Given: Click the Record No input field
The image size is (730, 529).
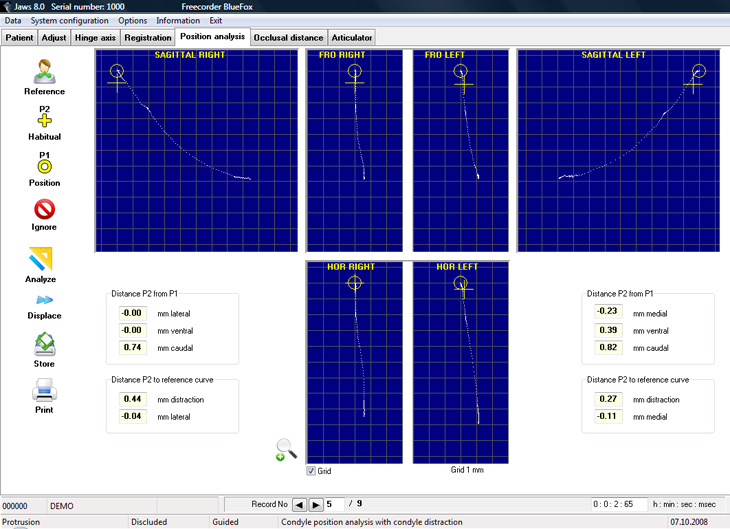Looking at the screenshot, I should 335,504.
